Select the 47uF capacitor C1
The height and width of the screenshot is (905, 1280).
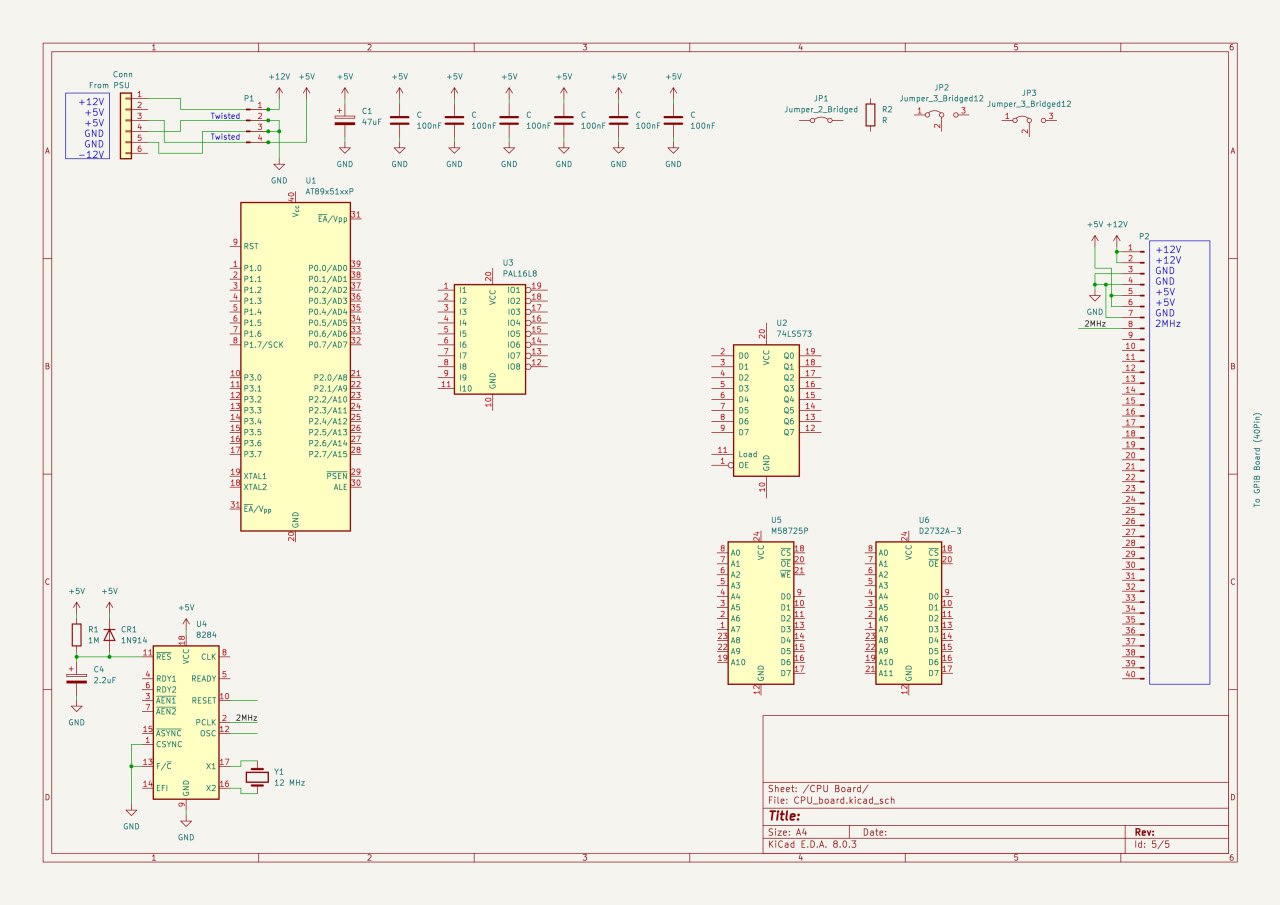click(345, 119)
